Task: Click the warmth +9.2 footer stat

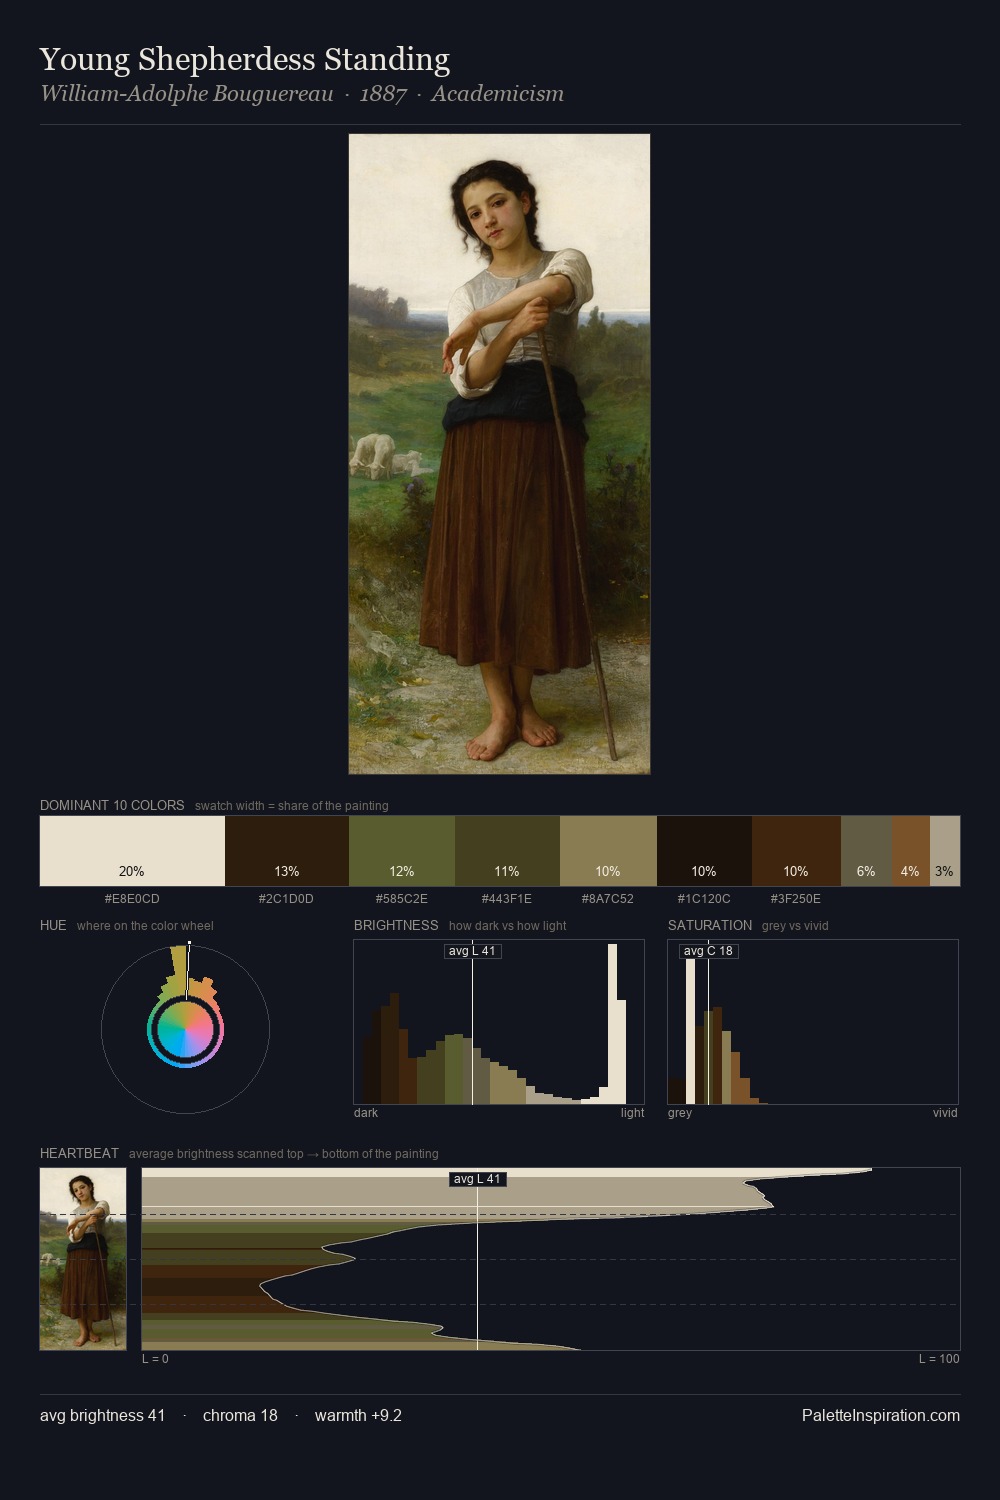Action: click(x=358, y=1416)
